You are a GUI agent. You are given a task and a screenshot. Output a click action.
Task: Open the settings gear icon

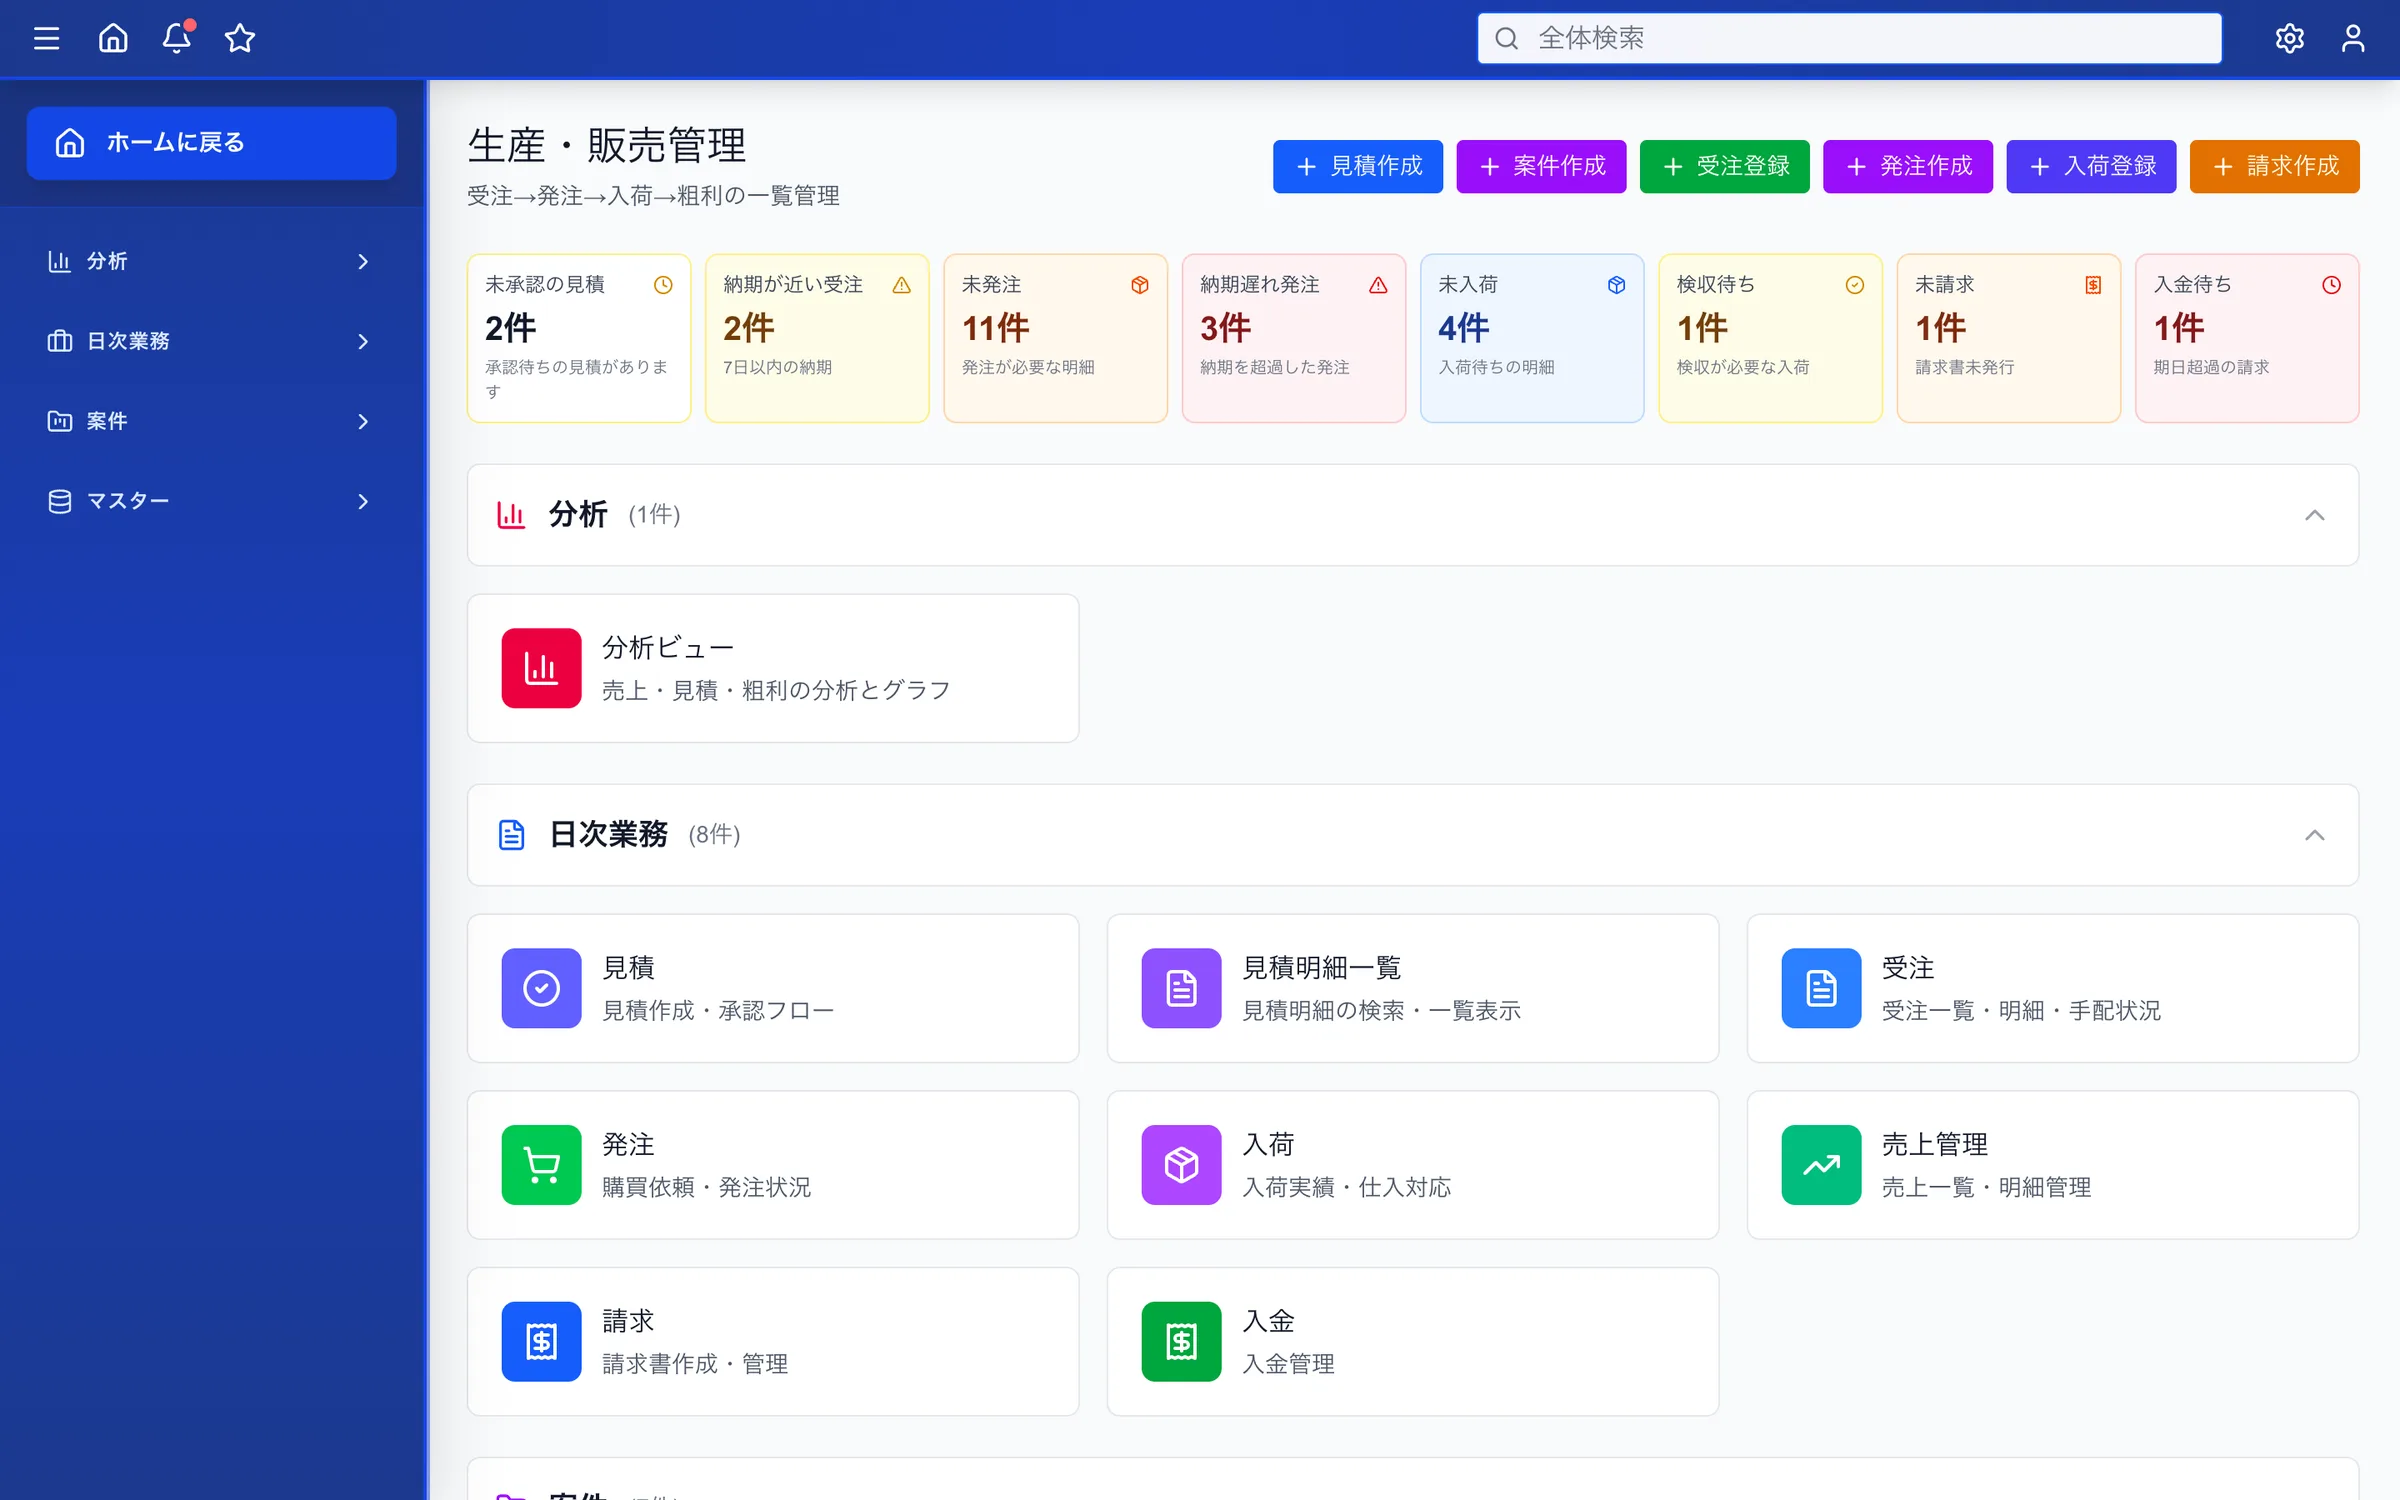point(2289,38)
